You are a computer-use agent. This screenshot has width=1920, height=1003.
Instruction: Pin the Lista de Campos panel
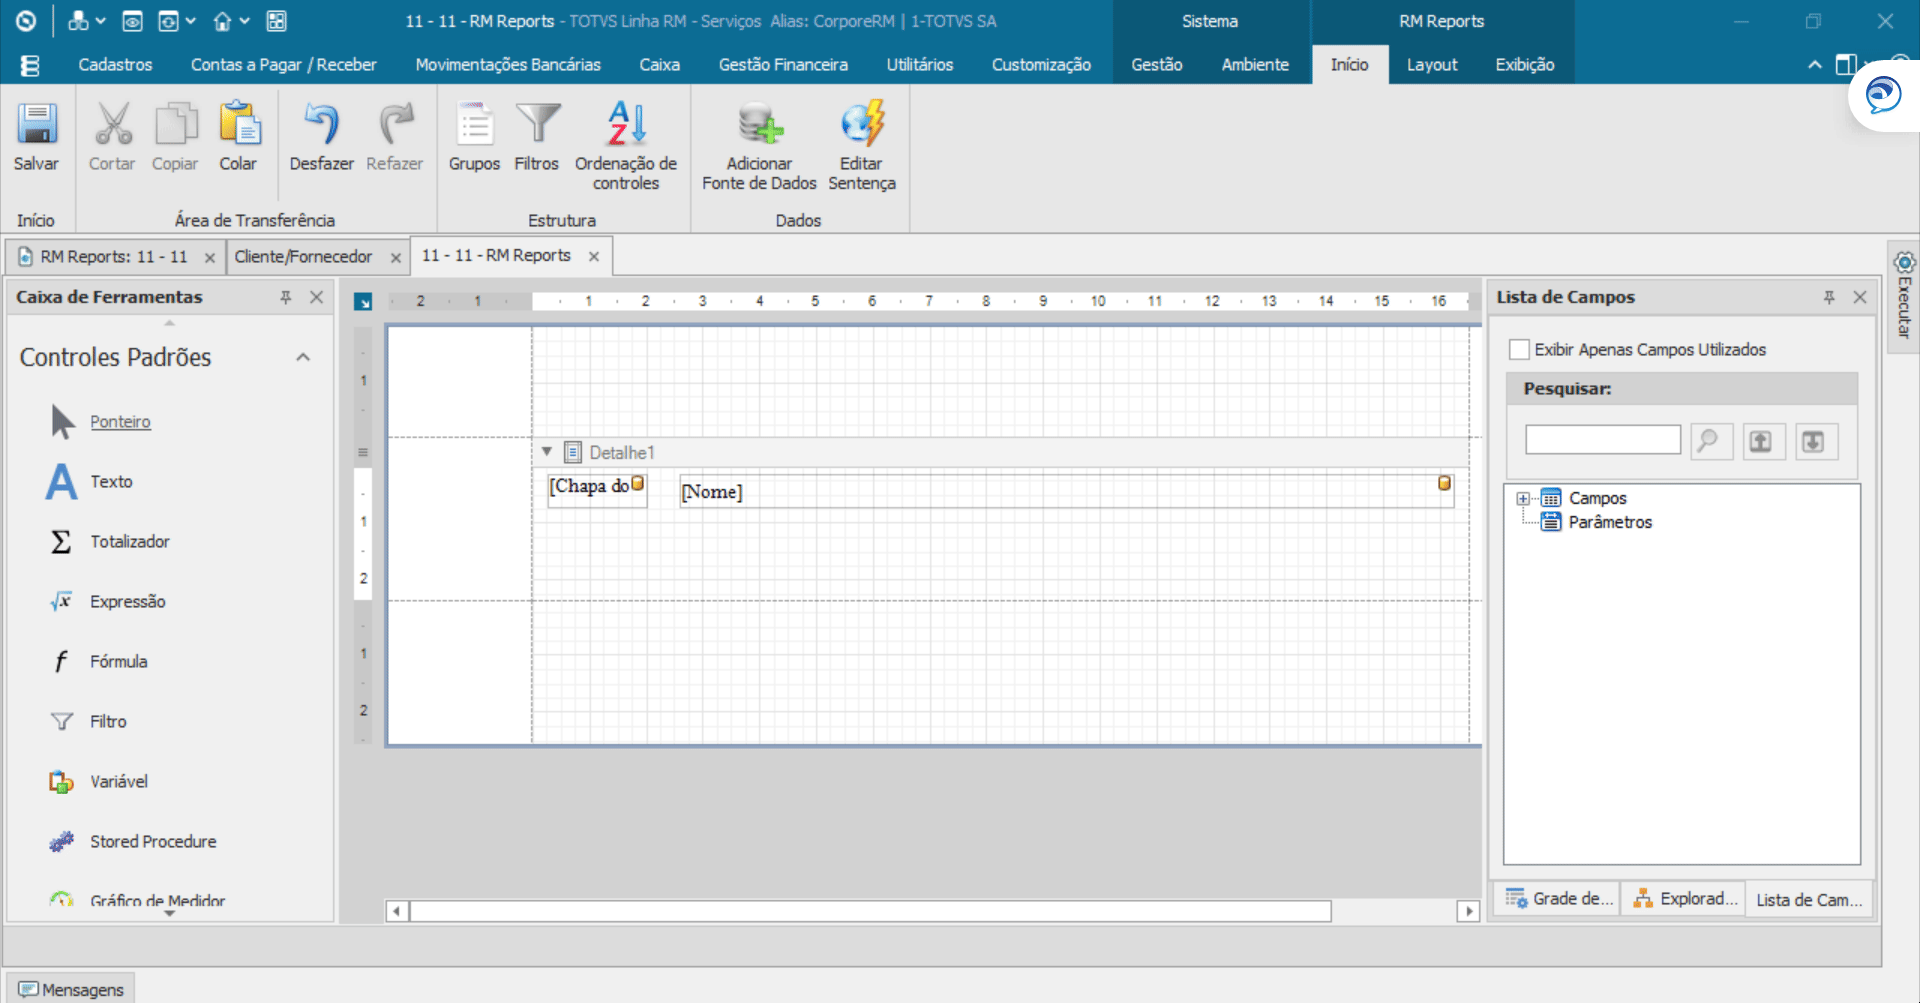coord(1829,297)
